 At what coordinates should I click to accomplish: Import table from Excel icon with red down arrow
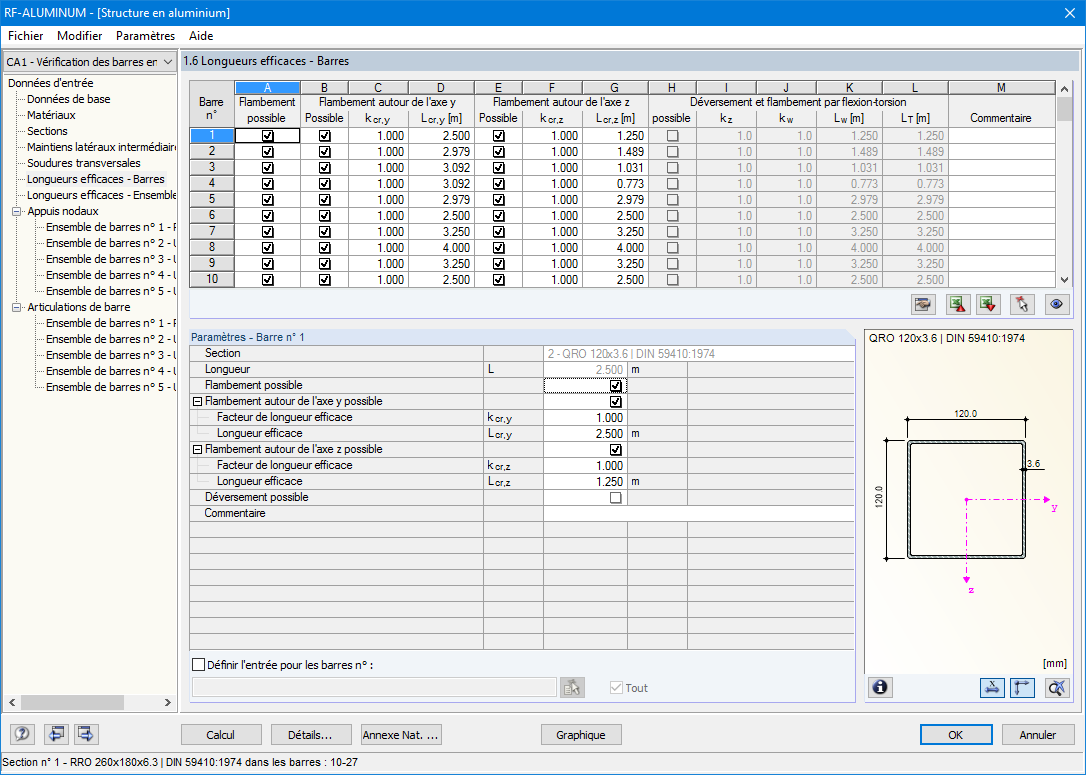pyautogui.click(x=989, y=304)
